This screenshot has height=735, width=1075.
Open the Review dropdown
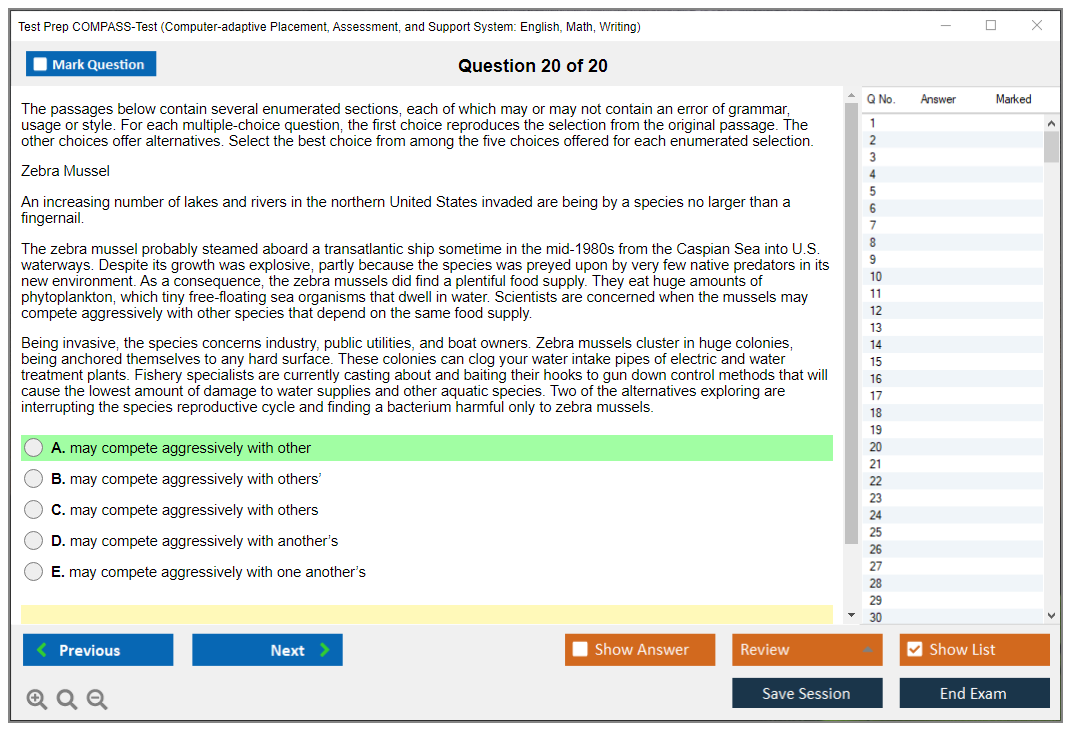pyautogui.click(x=806, y=650)
